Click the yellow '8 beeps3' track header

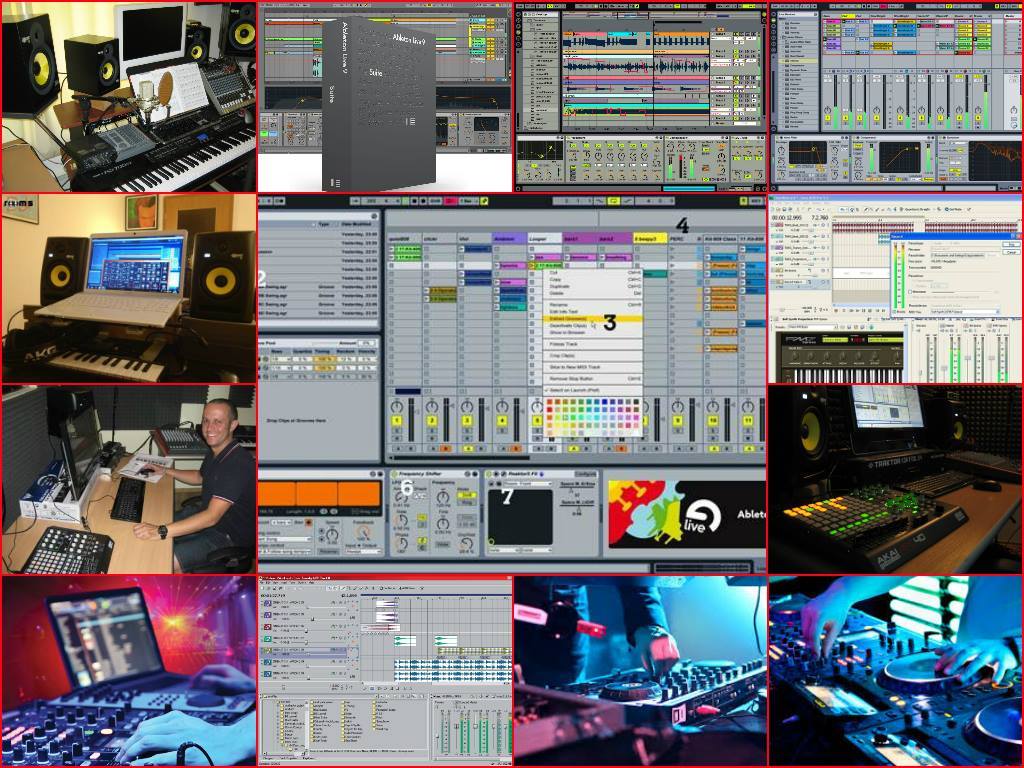coord(650,239)
